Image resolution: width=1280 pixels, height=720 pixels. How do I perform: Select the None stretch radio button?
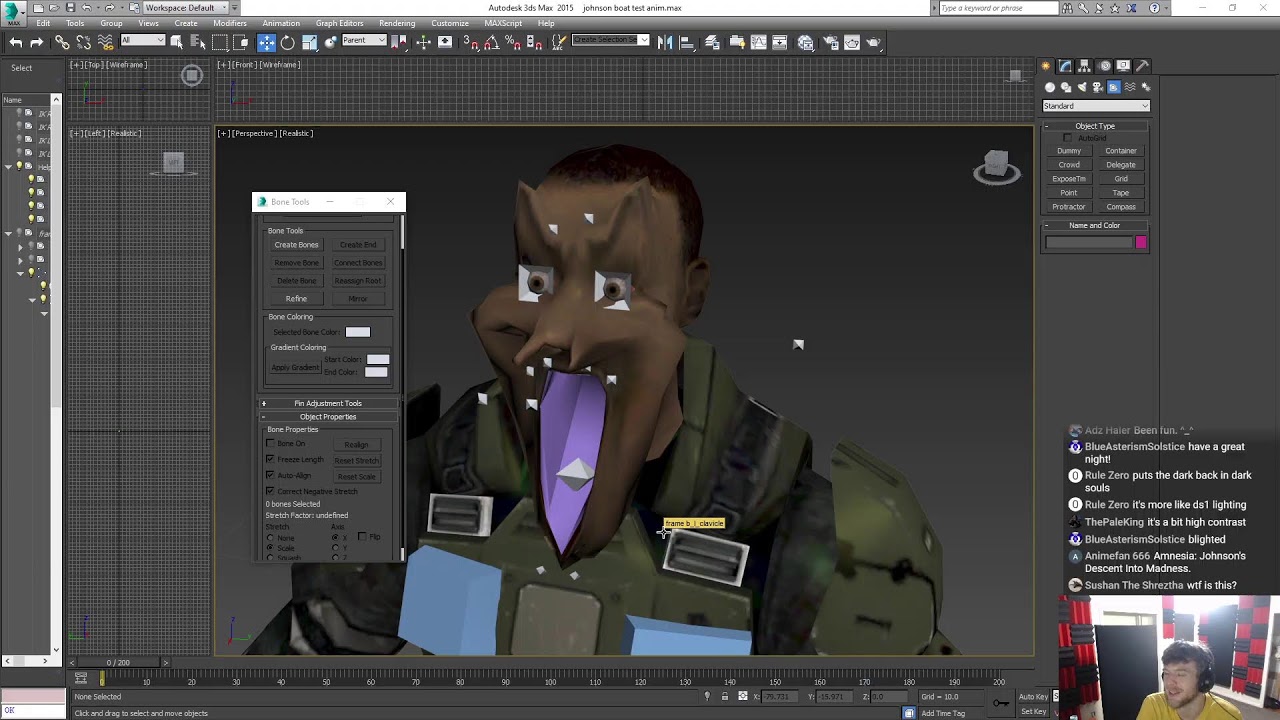tap(270, 538)
